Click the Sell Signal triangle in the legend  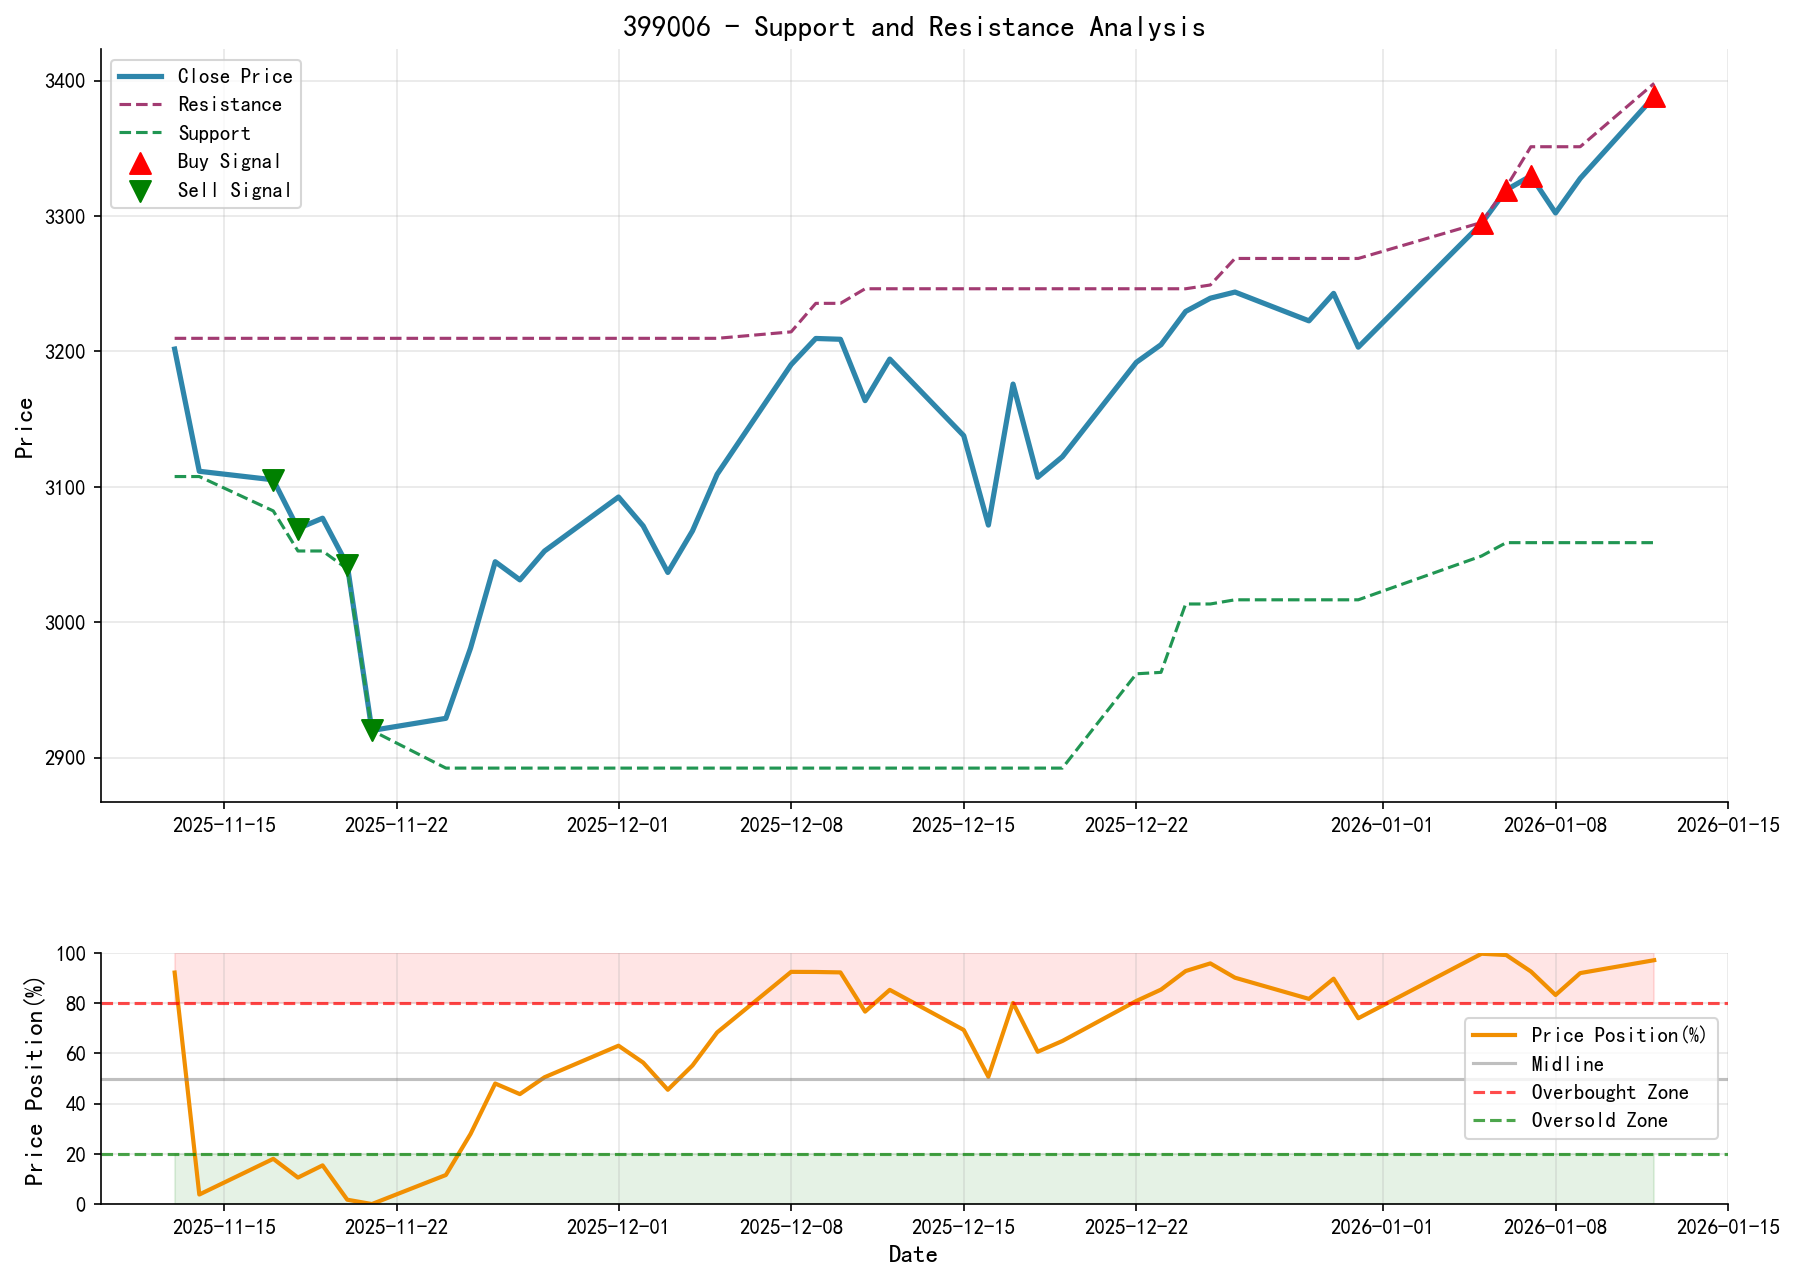point(140,189)
